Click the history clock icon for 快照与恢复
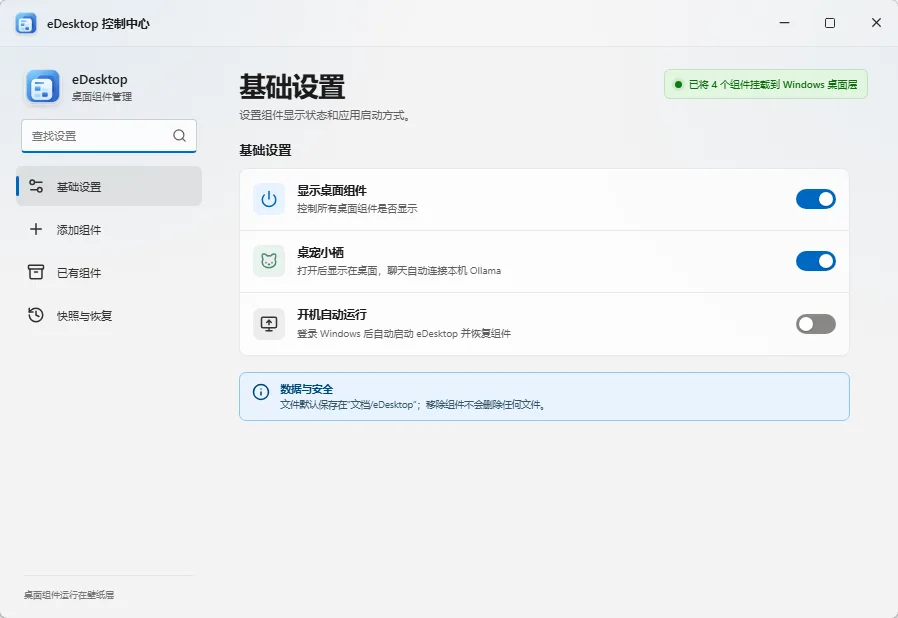Viewport: 898px width, 618px height. click(36, 315)
